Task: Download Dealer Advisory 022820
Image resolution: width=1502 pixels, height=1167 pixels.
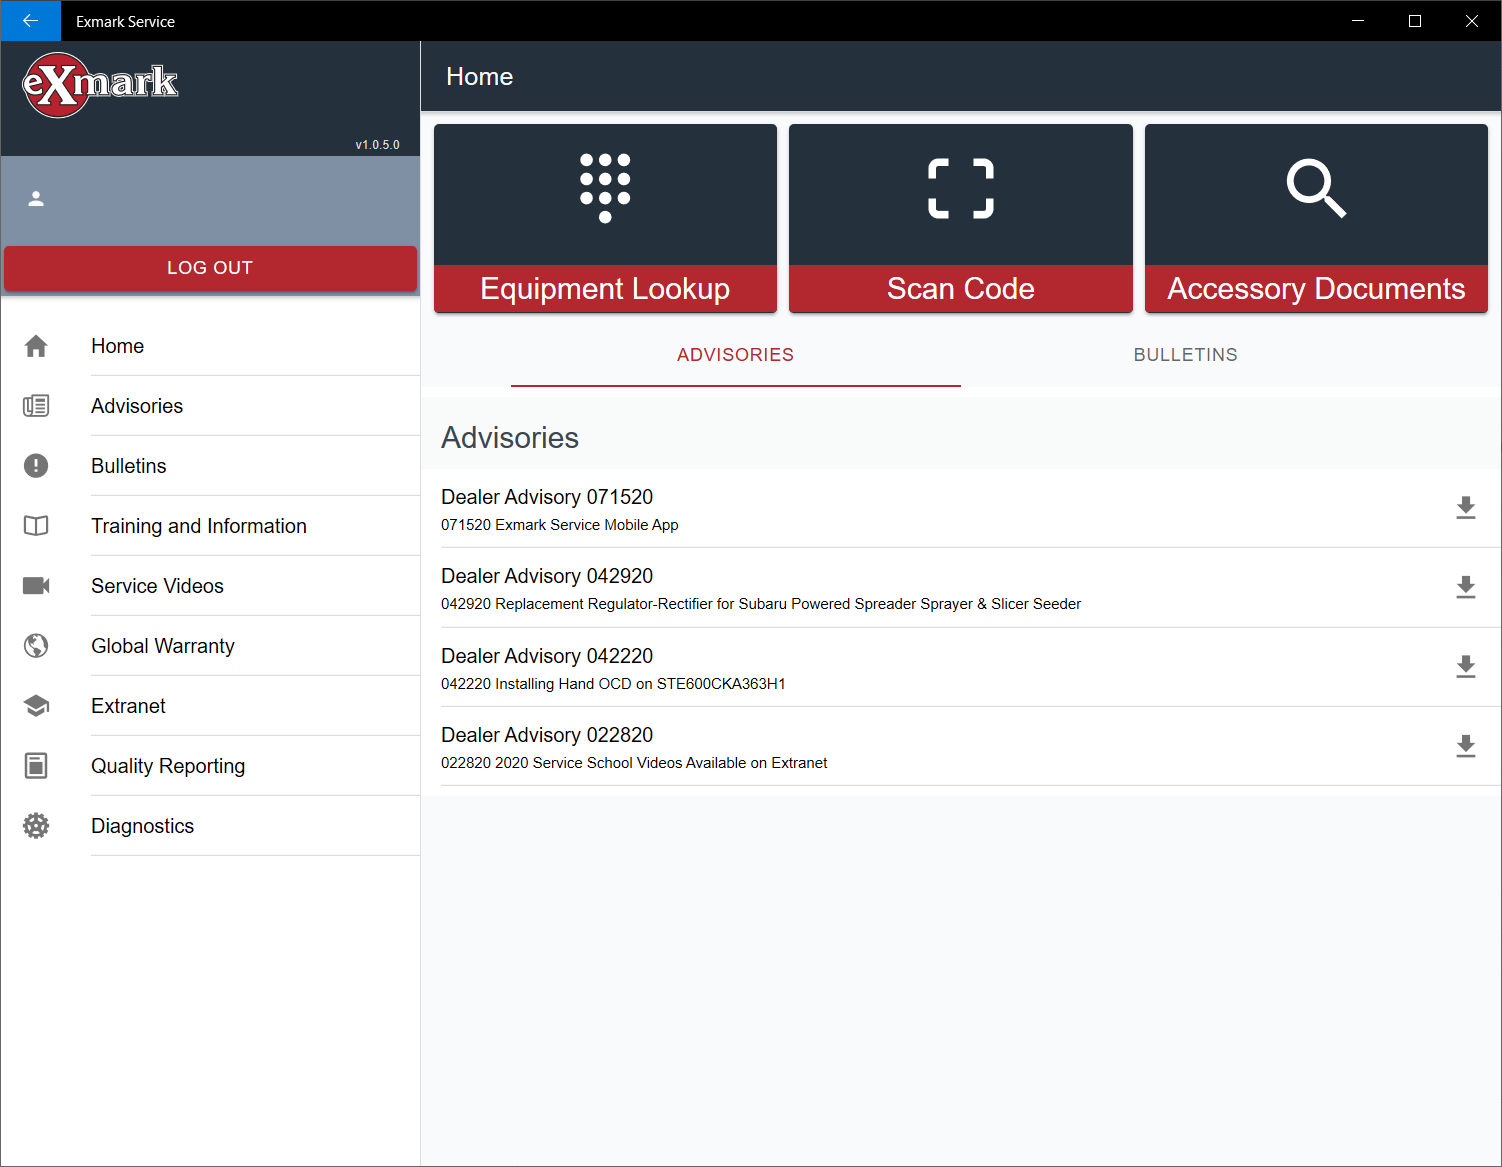Action: [1466, 746]
